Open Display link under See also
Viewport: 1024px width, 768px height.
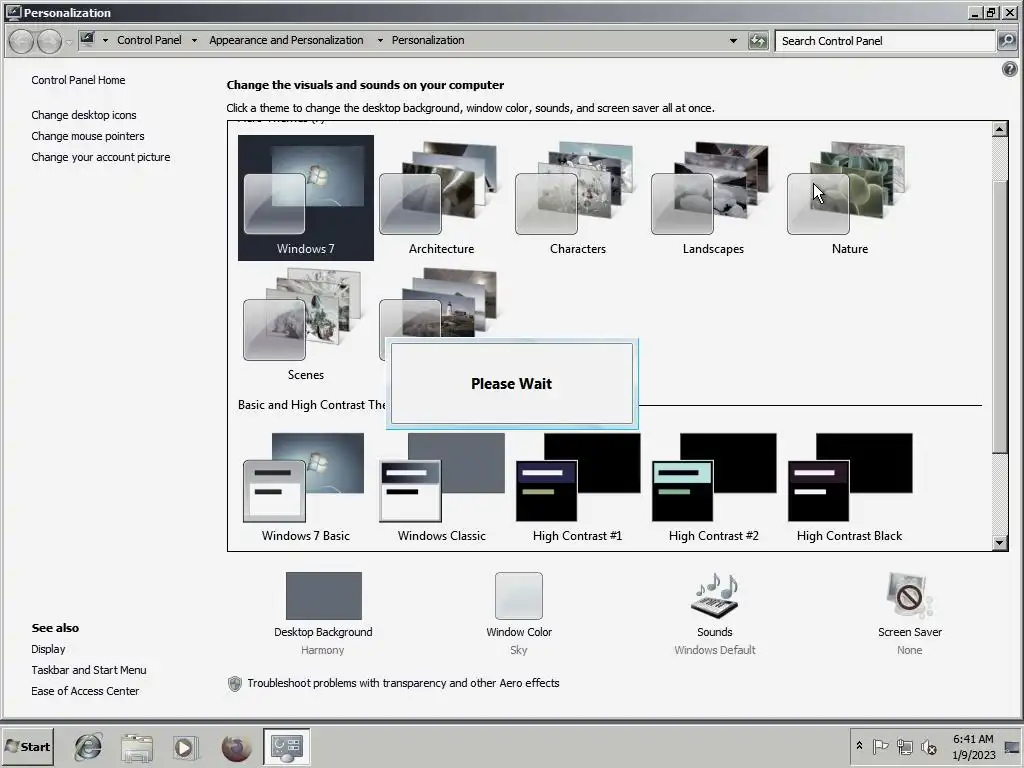click(x=48, y=649)
